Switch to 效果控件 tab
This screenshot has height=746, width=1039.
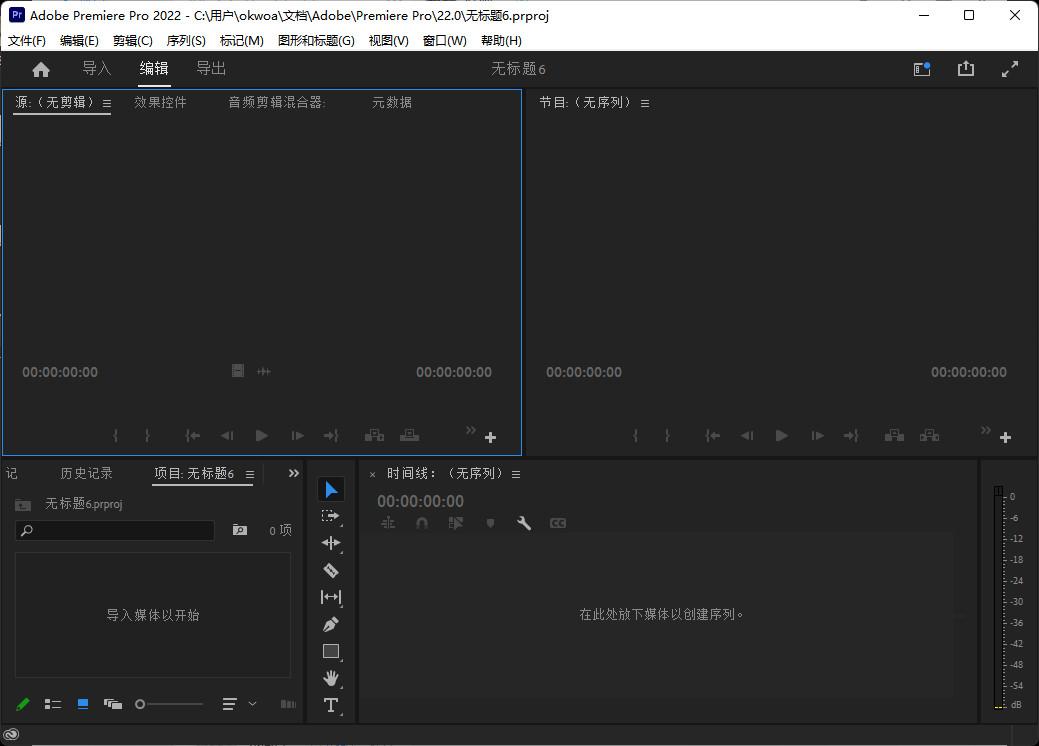(160, 102)
